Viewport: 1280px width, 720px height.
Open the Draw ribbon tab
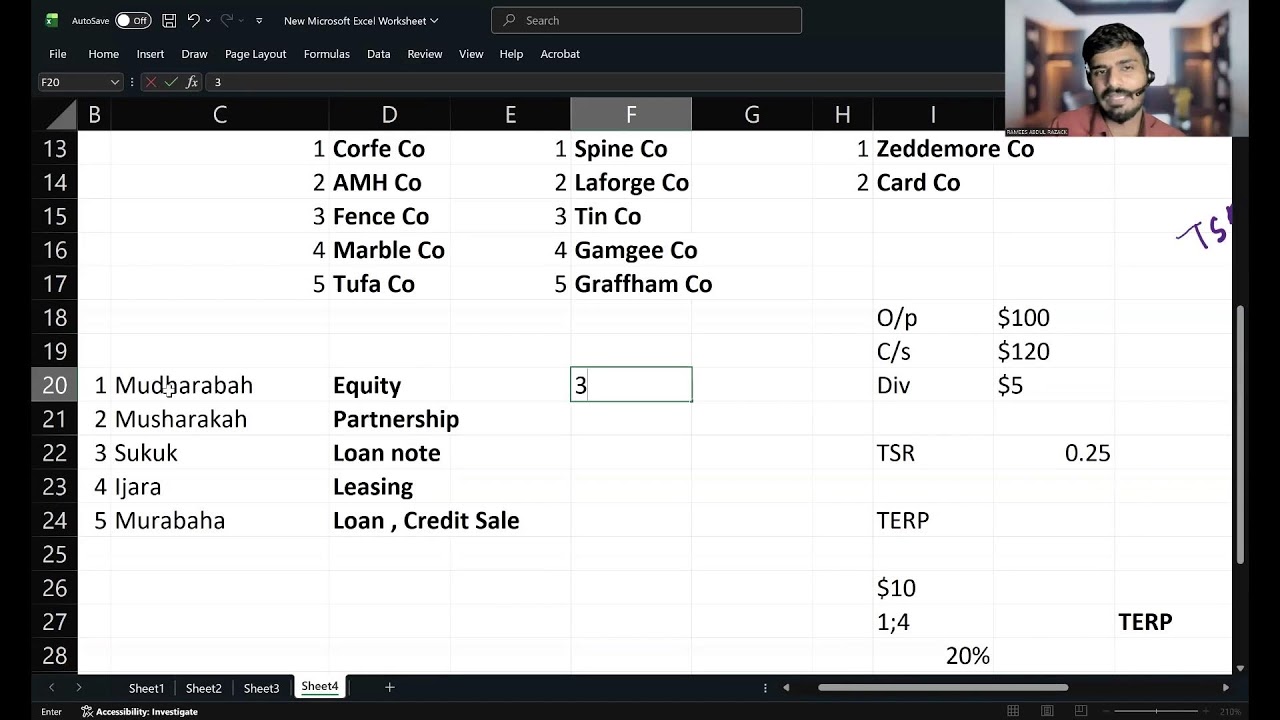(x=194, y=54)
